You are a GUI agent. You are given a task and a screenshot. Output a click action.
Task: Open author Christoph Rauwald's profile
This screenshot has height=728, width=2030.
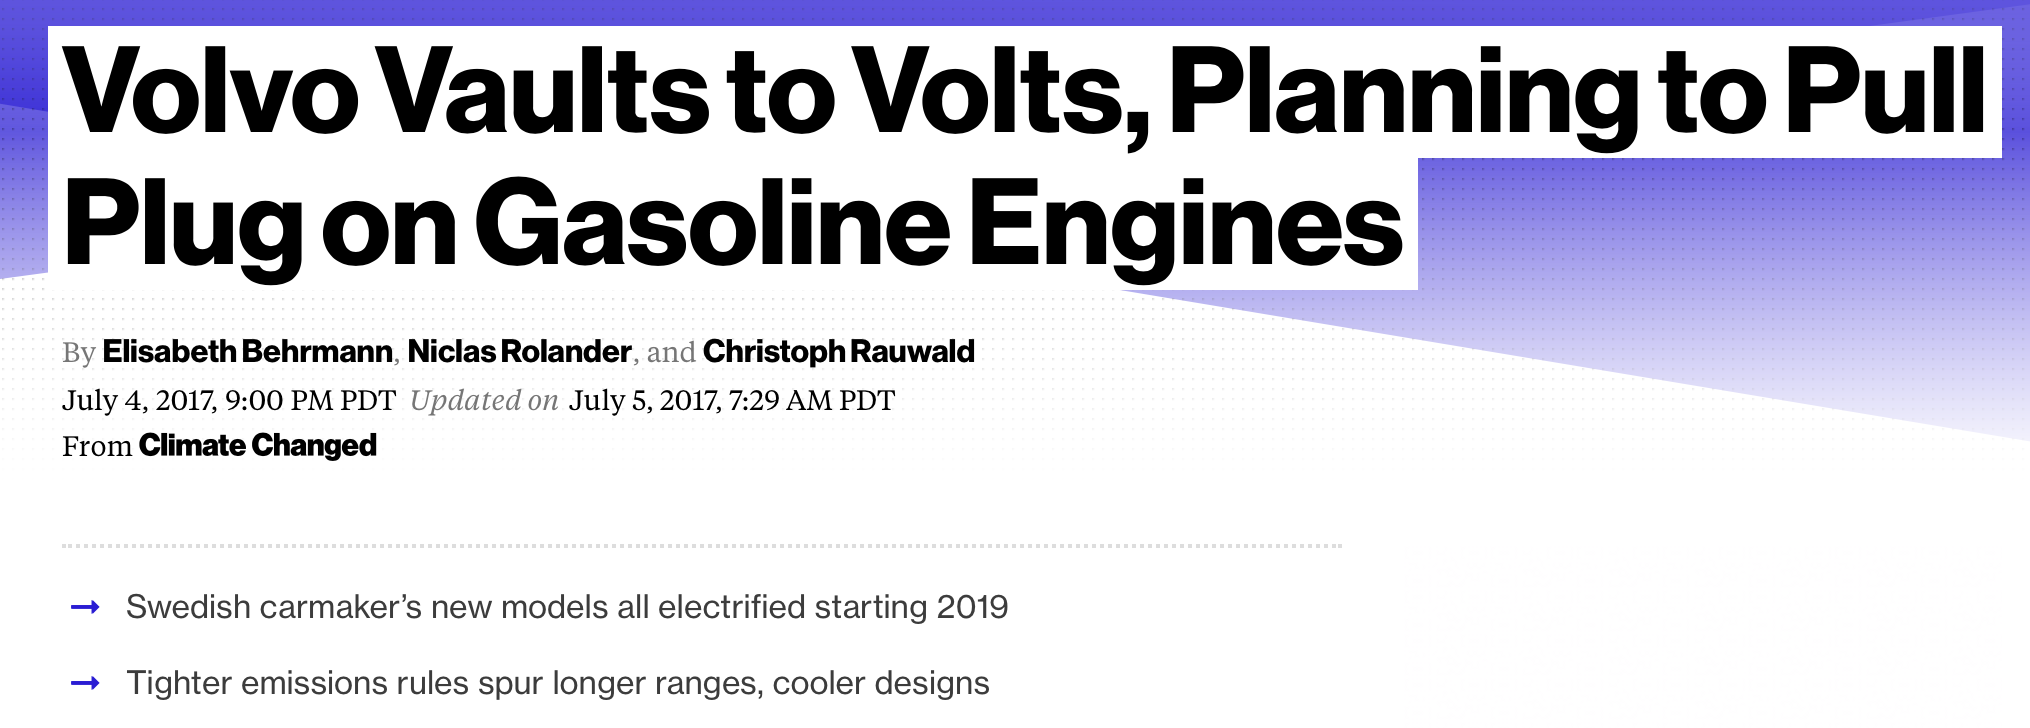[x=838, y=352]
